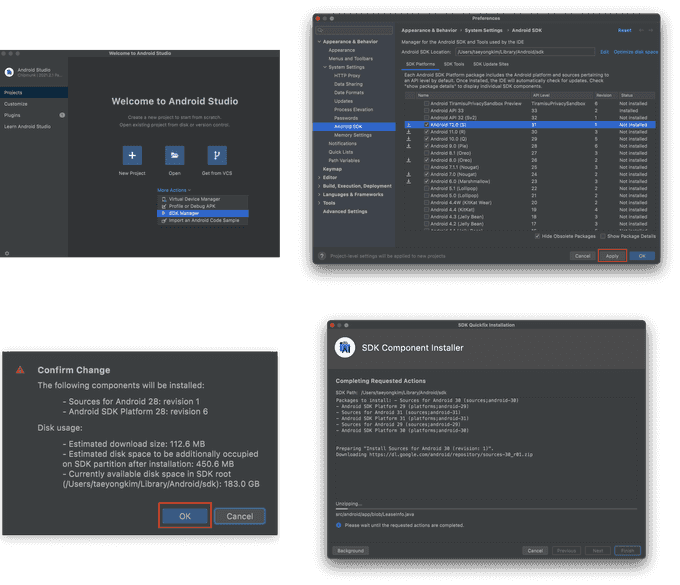Click Cancel in Confirm Change dialog
This screenshot has width=680, height=585.
240,516
